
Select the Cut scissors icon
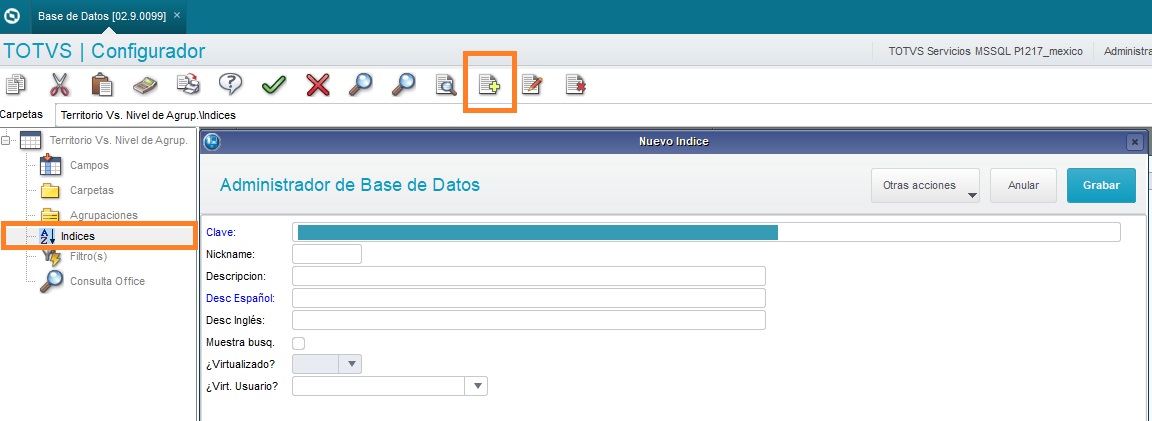coord(60,85)
